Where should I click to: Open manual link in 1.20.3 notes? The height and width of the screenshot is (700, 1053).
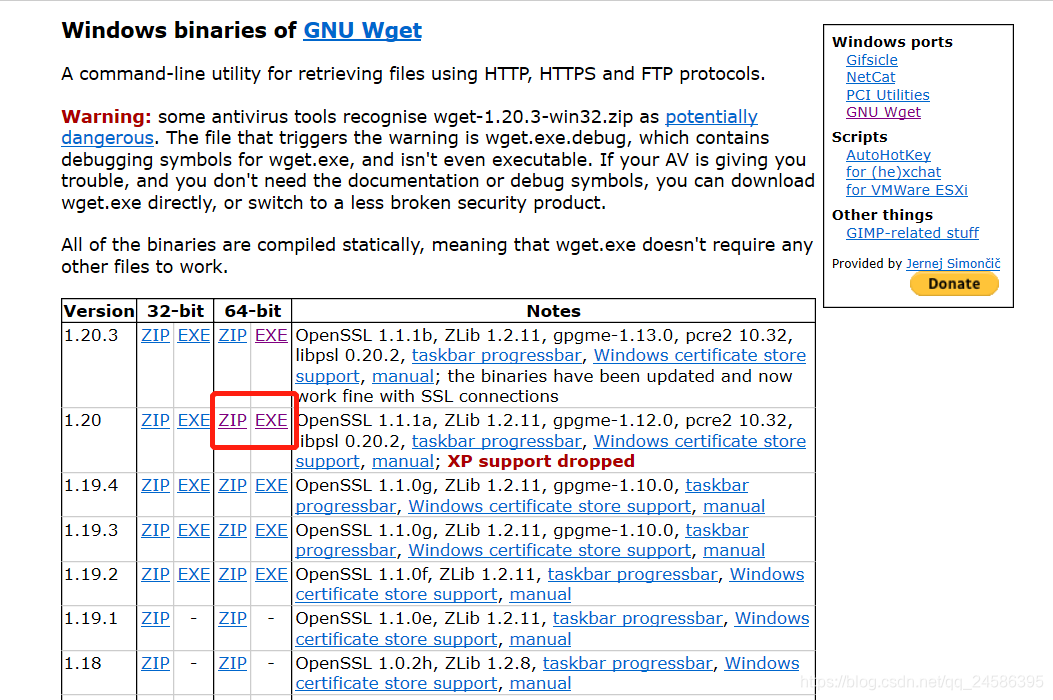point(403,377)
